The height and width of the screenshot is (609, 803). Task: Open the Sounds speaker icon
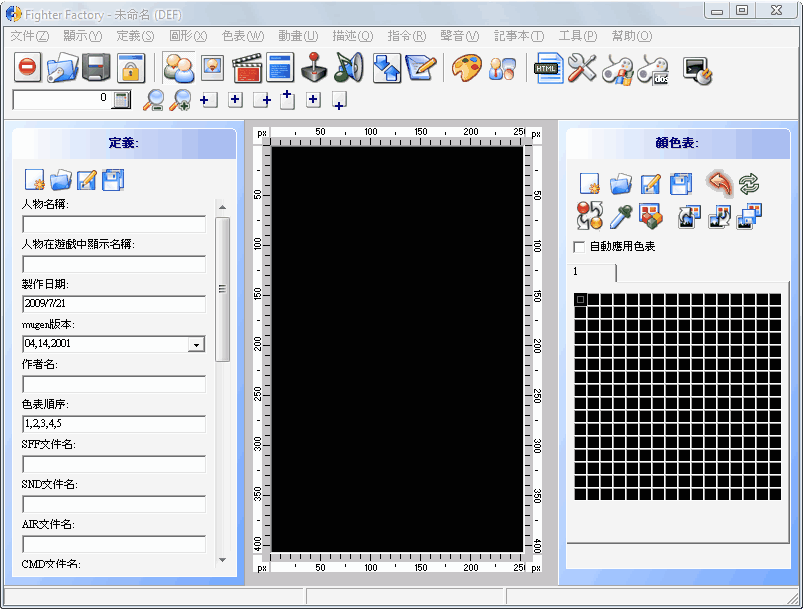(x=349, y=67)
